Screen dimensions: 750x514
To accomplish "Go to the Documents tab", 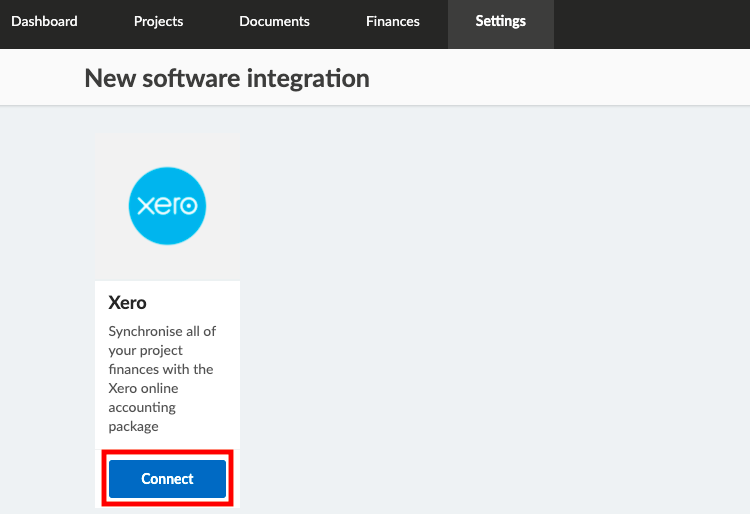I will [x=274, y=22].
